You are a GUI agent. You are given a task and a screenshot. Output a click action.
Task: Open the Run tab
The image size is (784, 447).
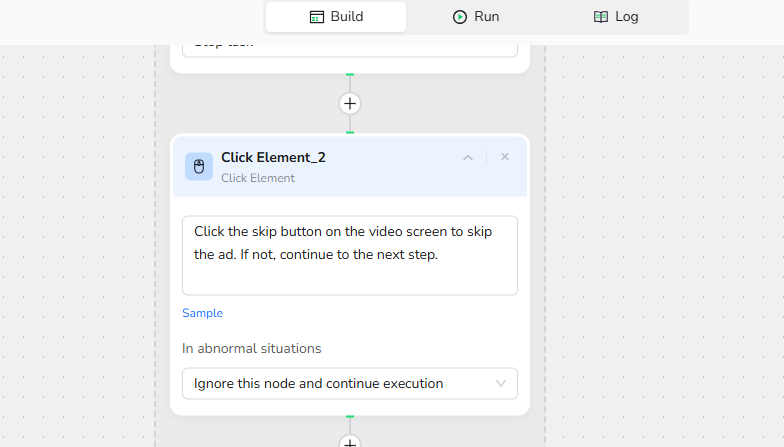476,17
